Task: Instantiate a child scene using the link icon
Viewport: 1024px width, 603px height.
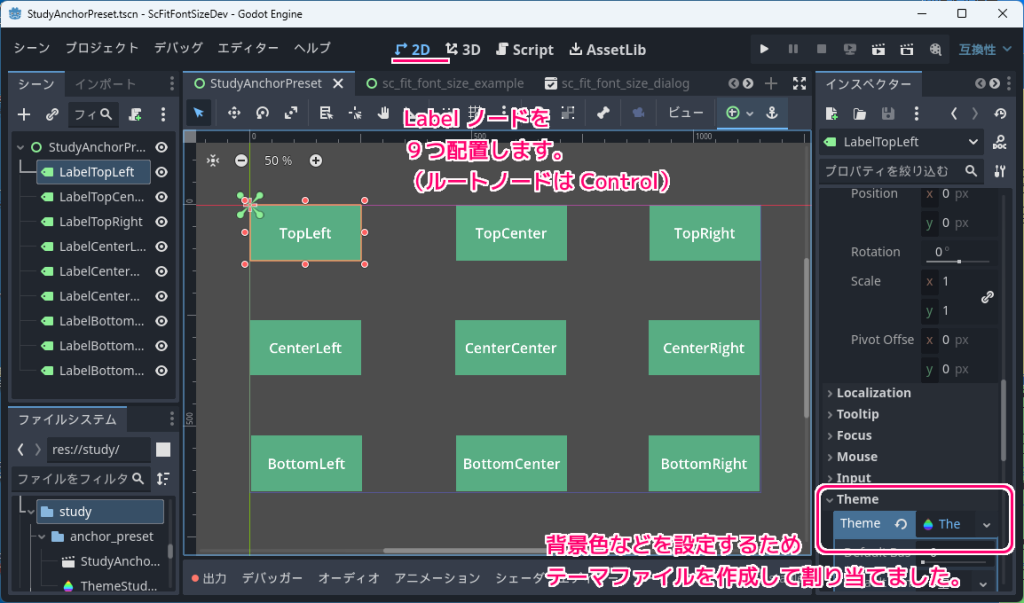Action: [52, 114]
